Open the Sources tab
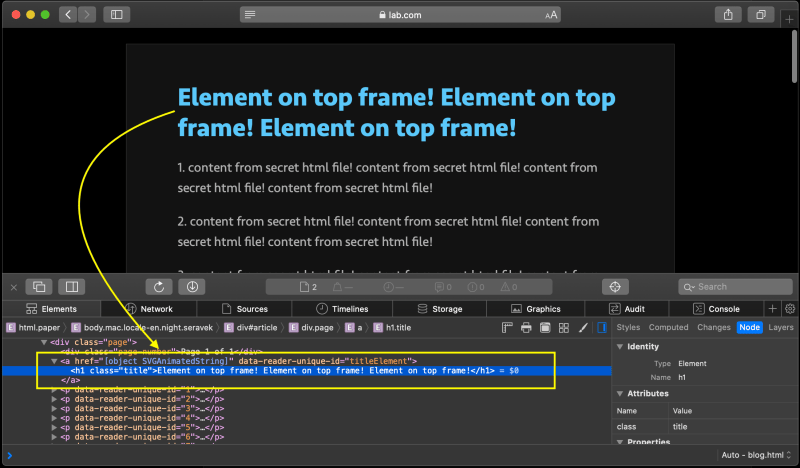This screenshot has height=468, width=800. point(244,309)
